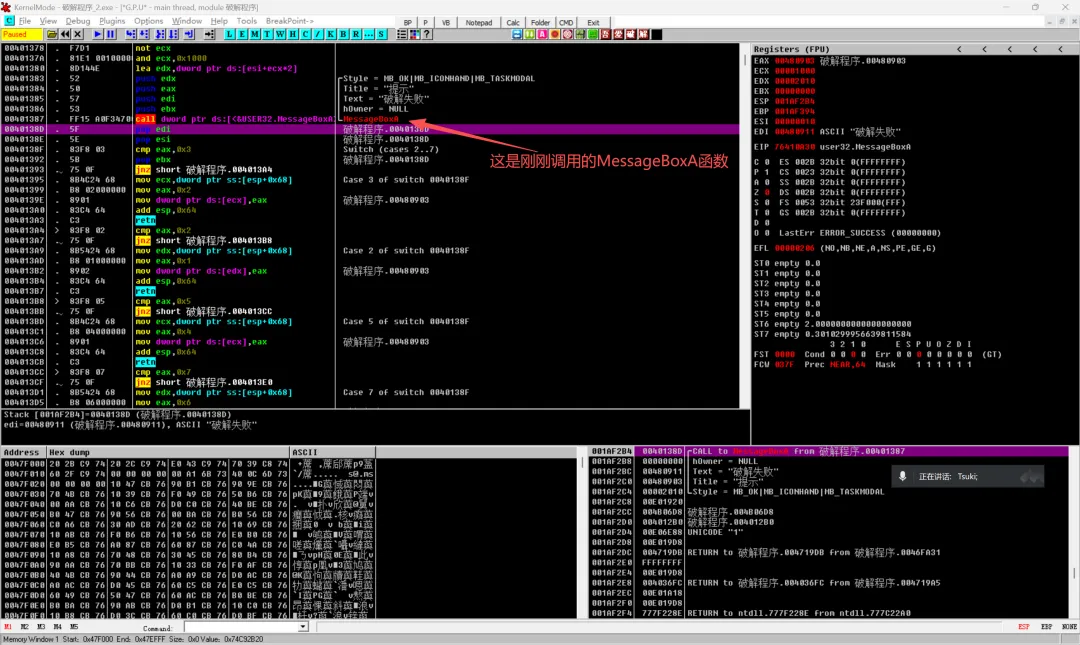Image resolution: width=1080 pixels, height=645 pixels.
Task: Open References window with R button
Action: (355, 34)
